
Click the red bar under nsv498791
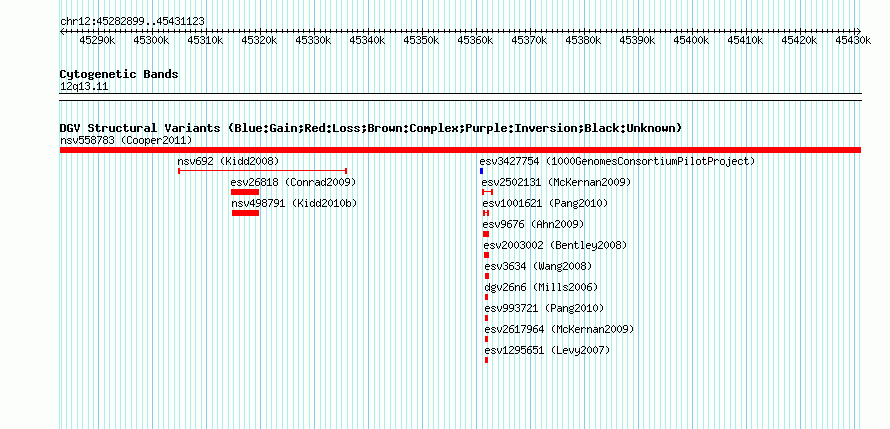pos(246,213)
